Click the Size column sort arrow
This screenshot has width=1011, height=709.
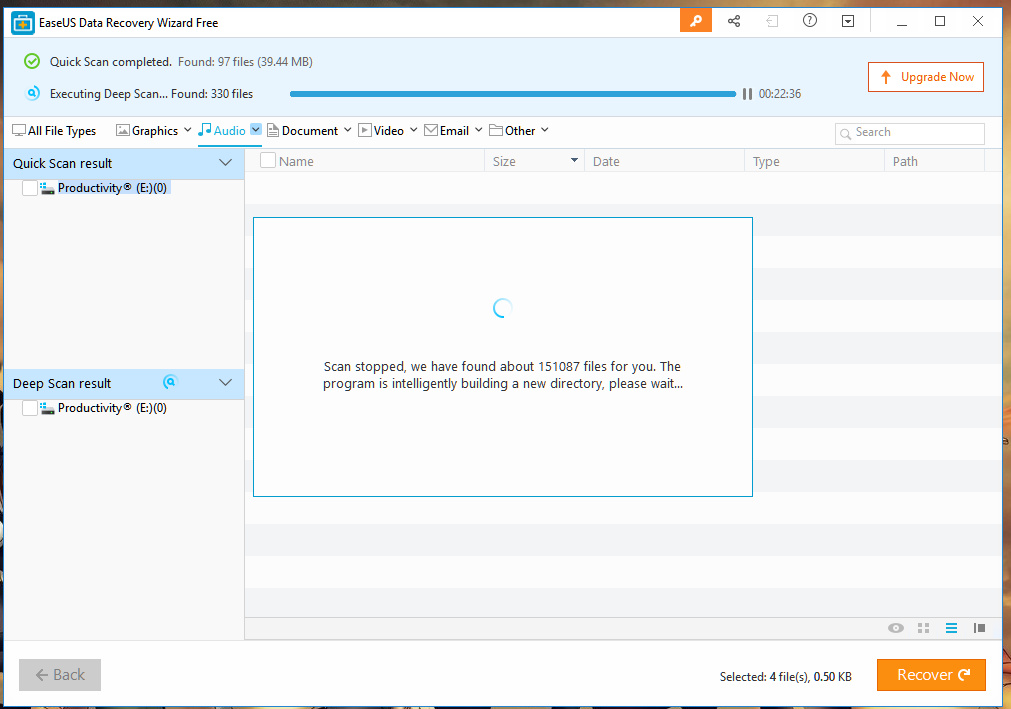[574, 160]
